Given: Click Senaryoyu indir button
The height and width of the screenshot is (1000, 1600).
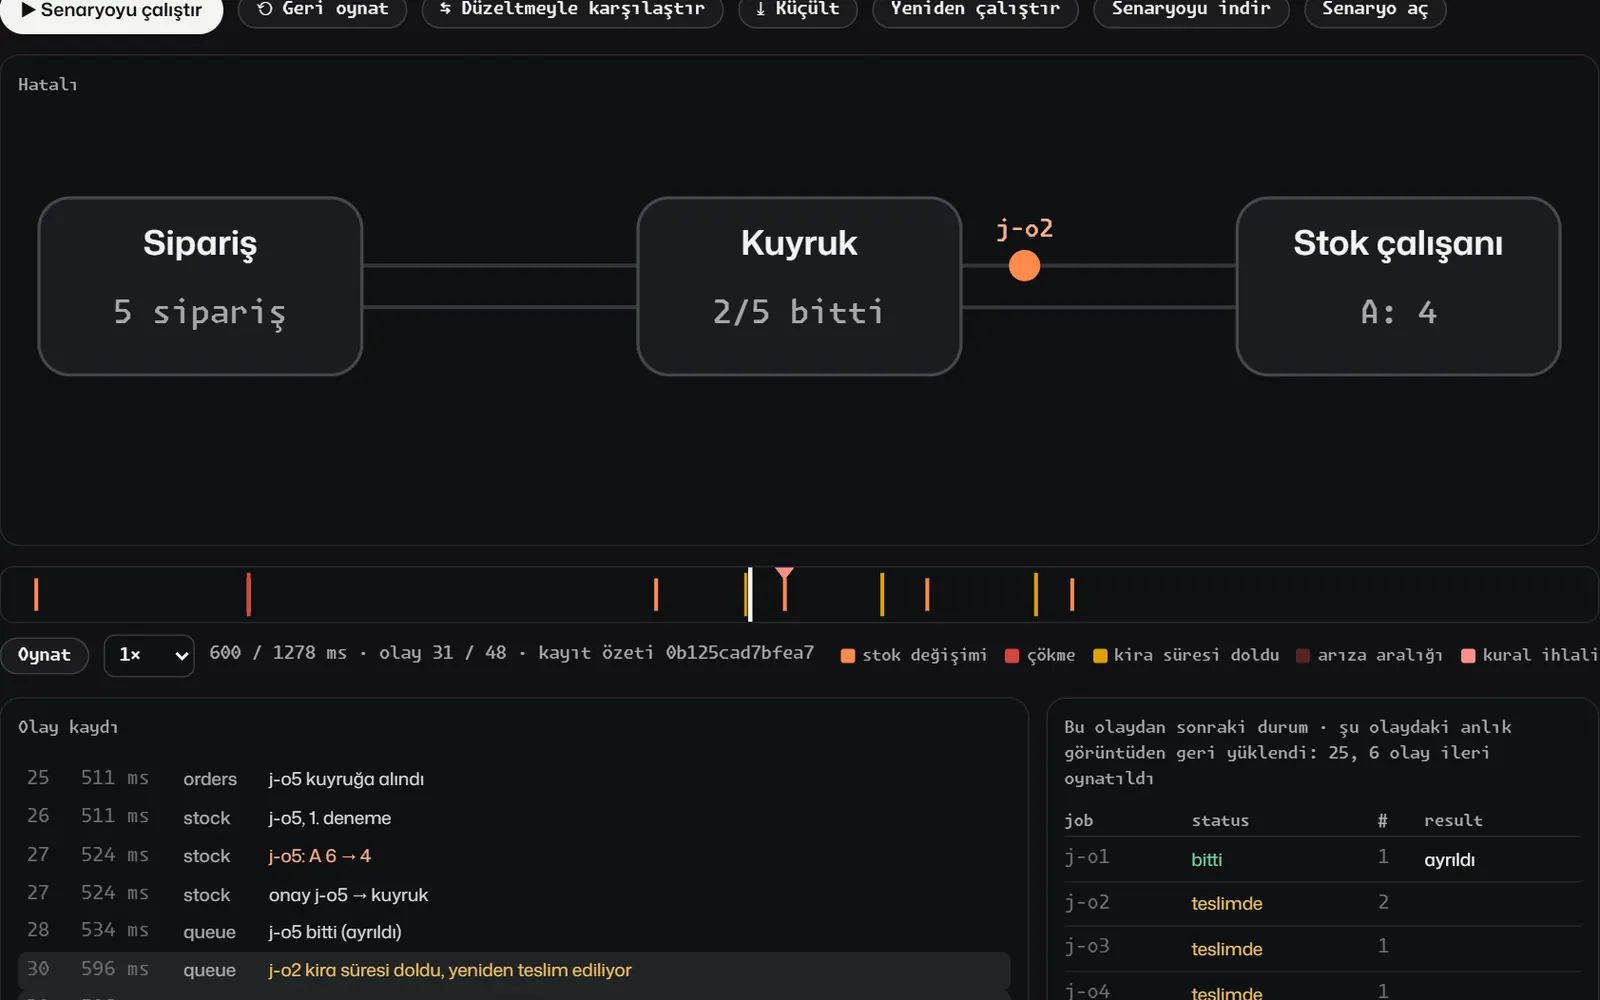Looking at the screenshot, I should coord(1191,10).
